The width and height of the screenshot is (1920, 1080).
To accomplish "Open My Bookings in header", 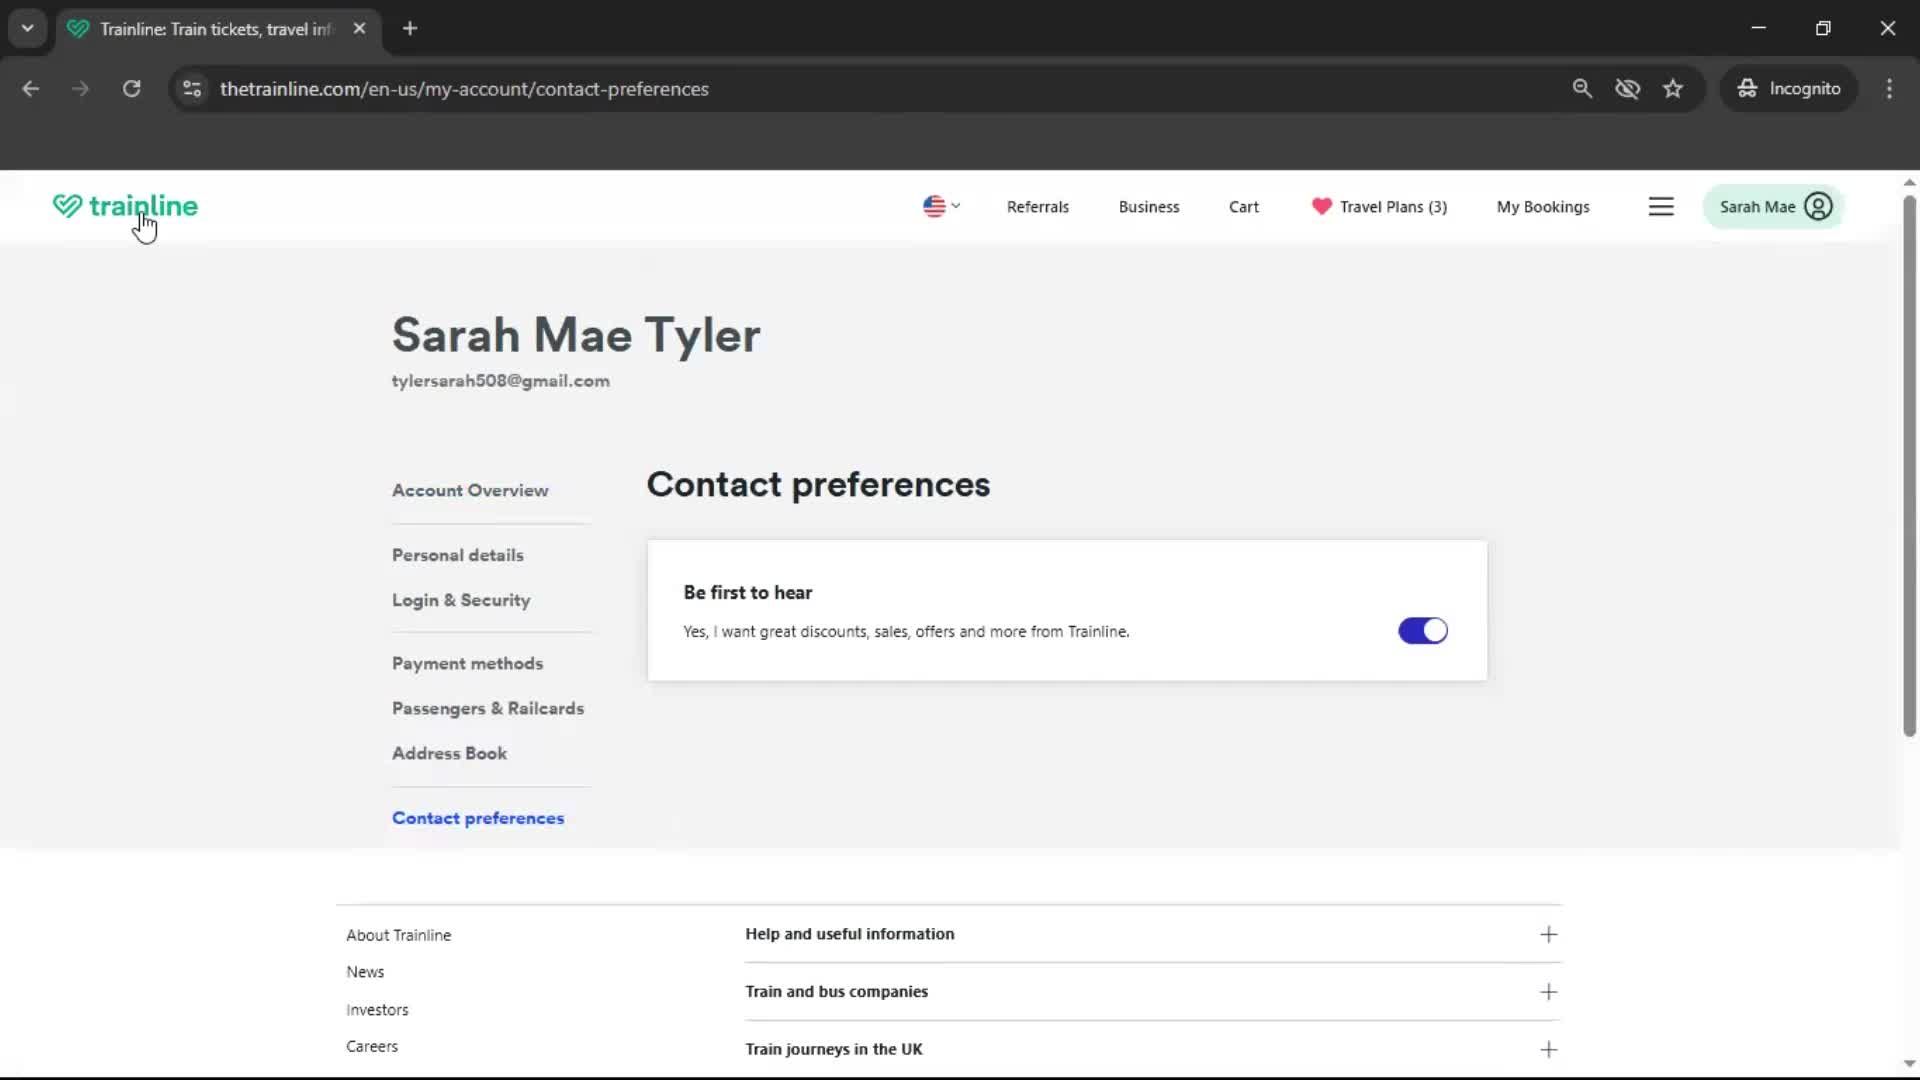I will pos(1542,207).
